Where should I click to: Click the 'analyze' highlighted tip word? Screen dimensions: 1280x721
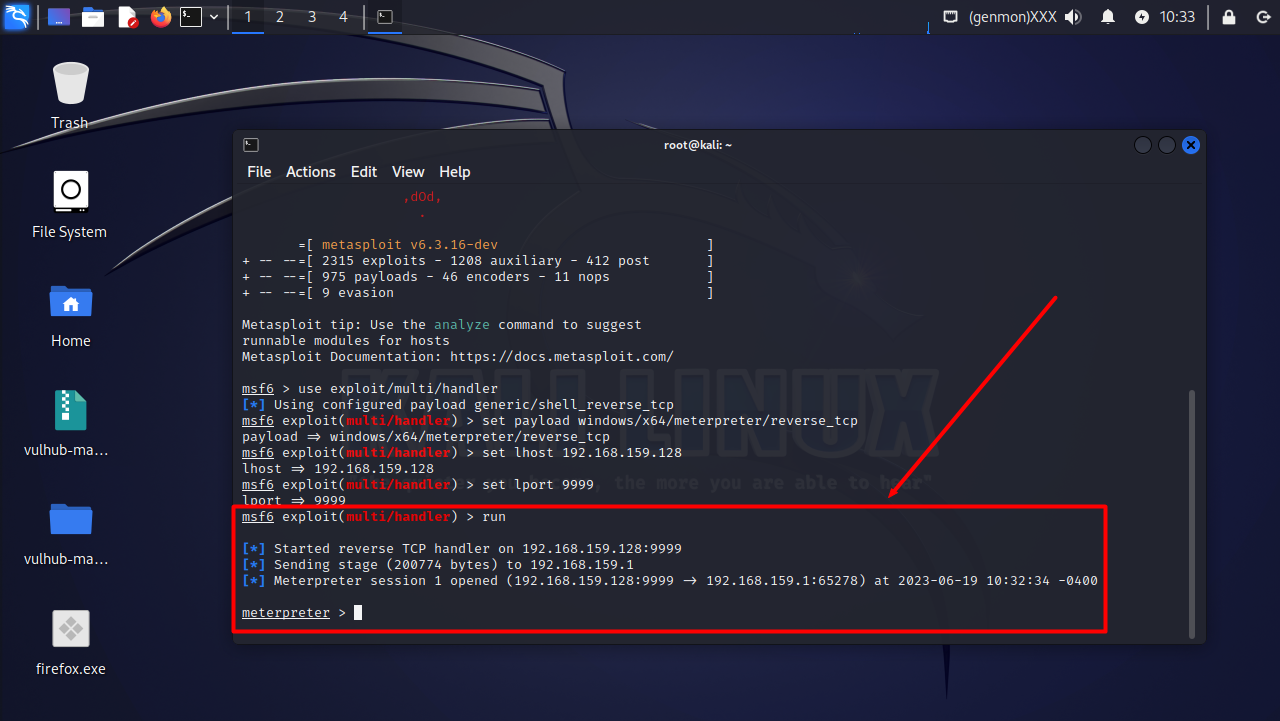click(462, 325)
